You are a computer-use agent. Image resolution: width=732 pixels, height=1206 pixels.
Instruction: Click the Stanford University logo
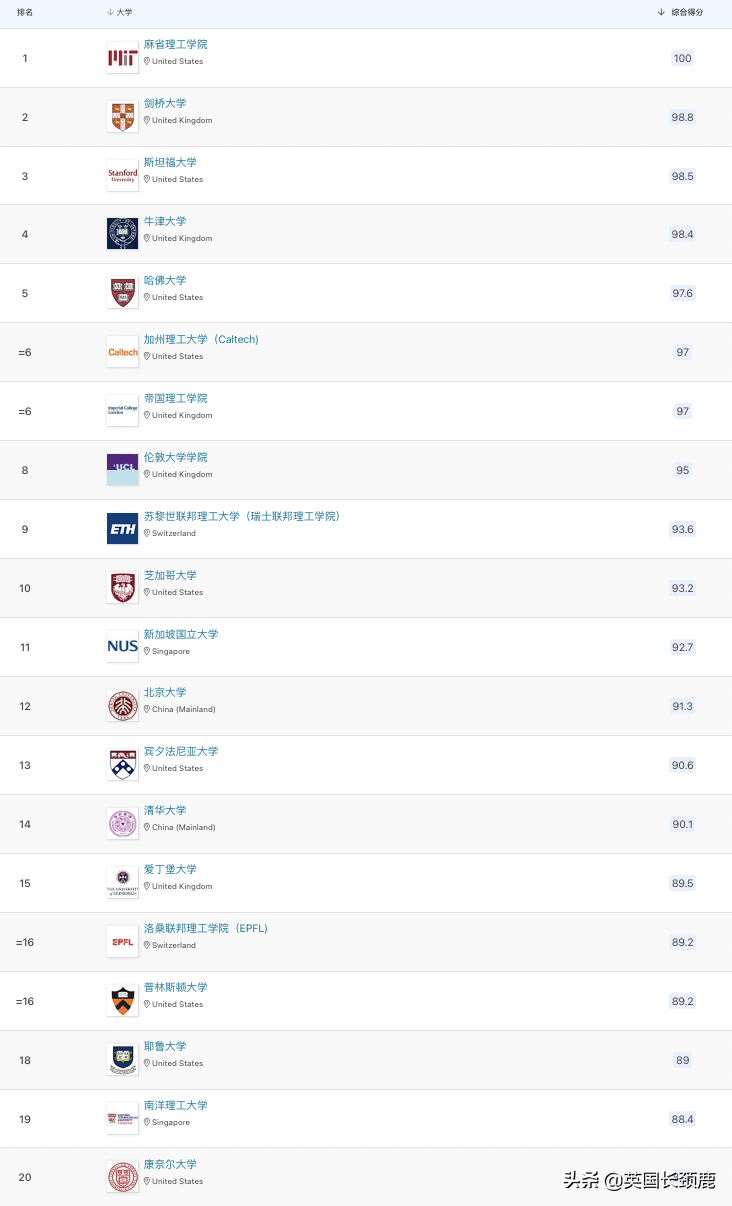[122, 176]
